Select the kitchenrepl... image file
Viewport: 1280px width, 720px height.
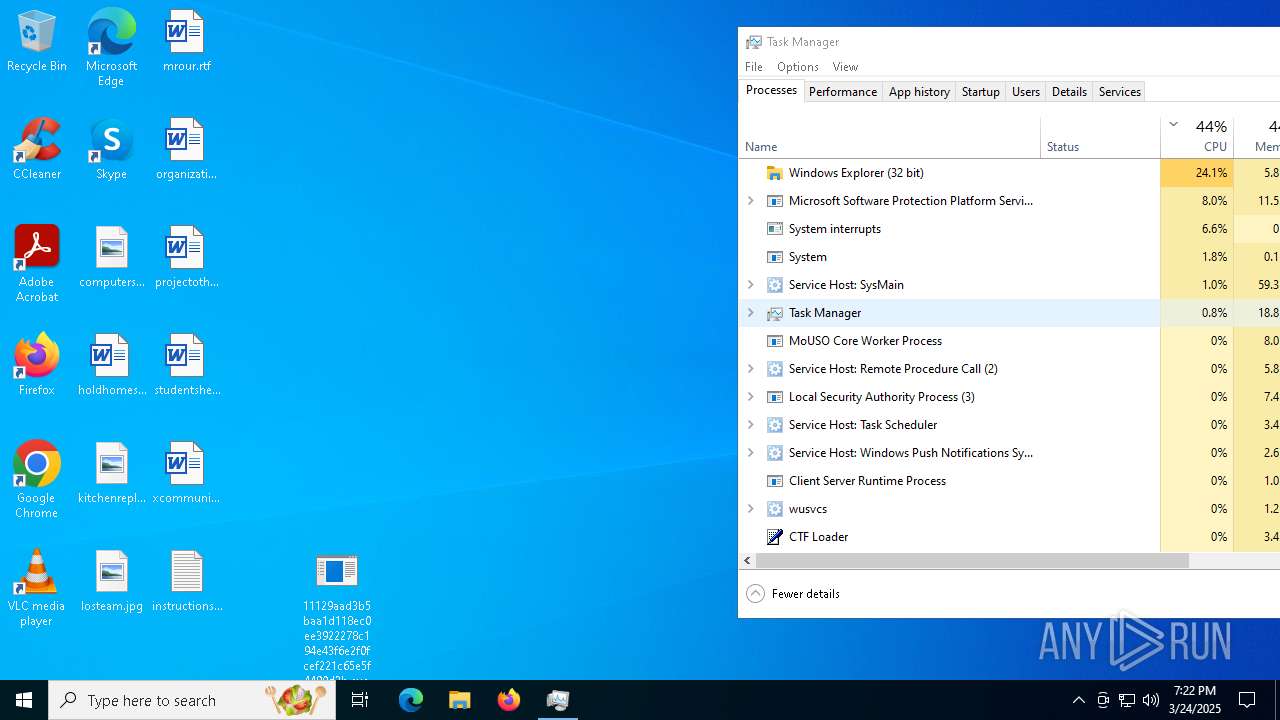pyautogui.click(x=111, y=473)
